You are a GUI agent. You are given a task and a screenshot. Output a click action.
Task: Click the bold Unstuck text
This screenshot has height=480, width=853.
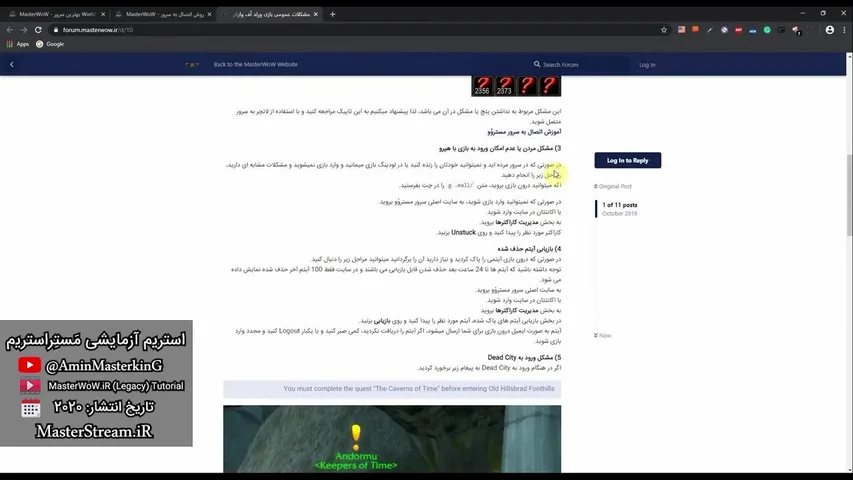463,232
